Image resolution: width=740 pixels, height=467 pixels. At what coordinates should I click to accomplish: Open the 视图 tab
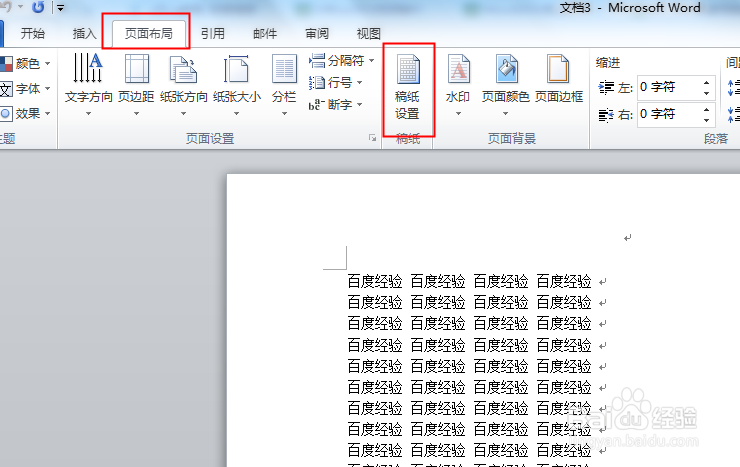coord(369,33)
